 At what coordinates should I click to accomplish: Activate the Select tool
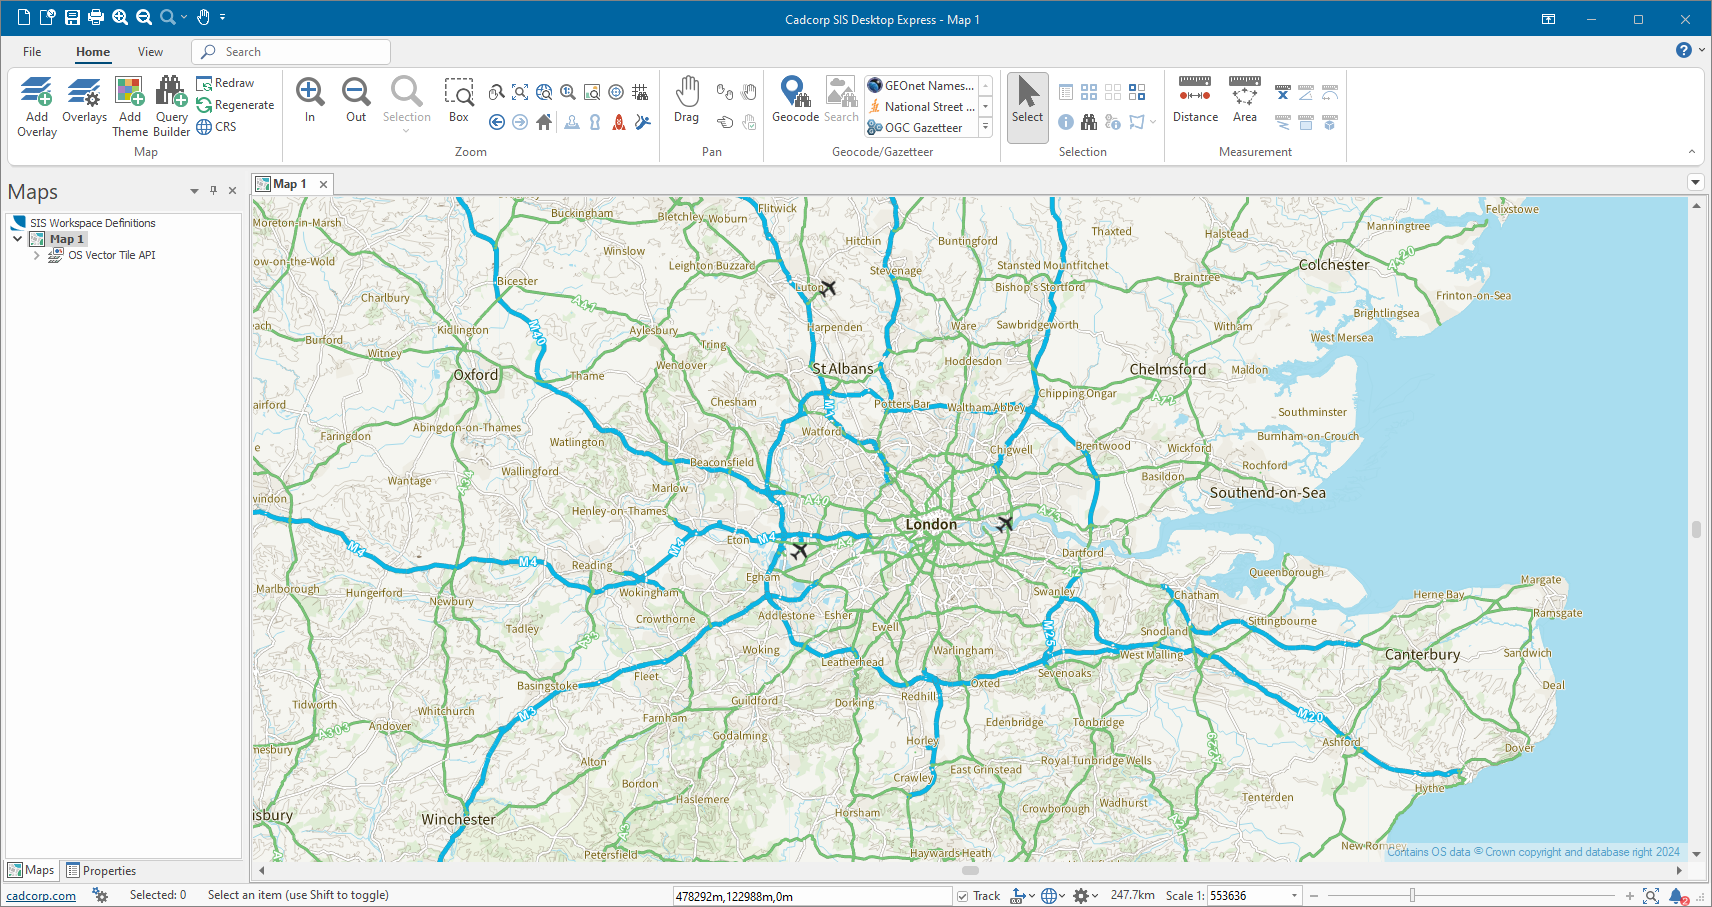coord(1027,103)
